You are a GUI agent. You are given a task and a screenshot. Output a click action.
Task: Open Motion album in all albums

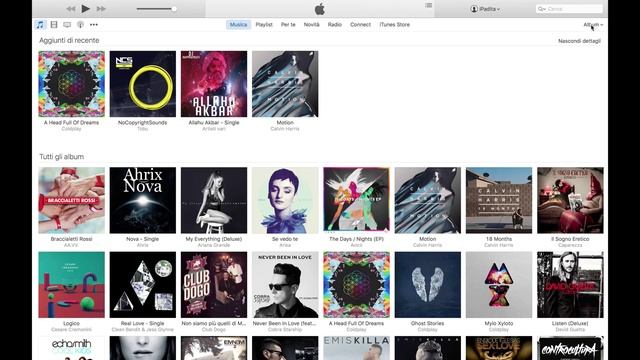click(x=428, y=200)
